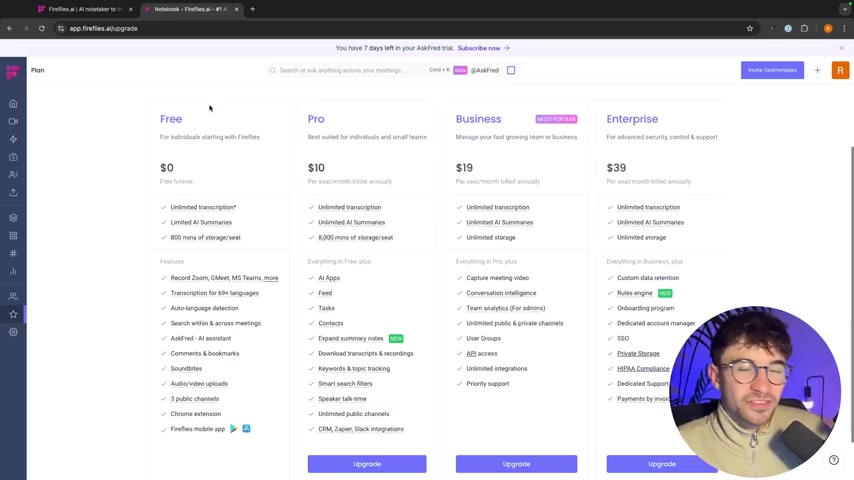Image resolution: width=854 pixels, height=480 pixels.
Task: Click 'CRM, Zapier, Slack integrations' text
Action: click(361, 429)
